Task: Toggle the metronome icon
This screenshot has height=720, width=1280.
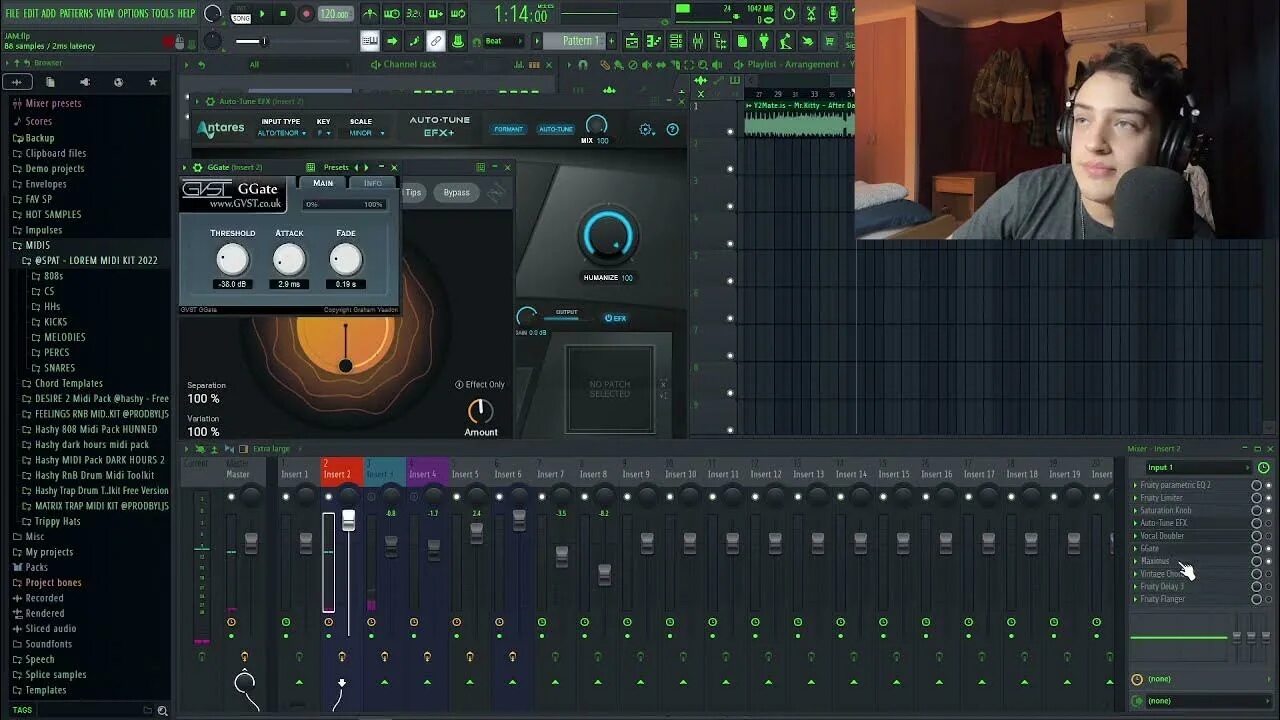Action: tap(370, 14)
